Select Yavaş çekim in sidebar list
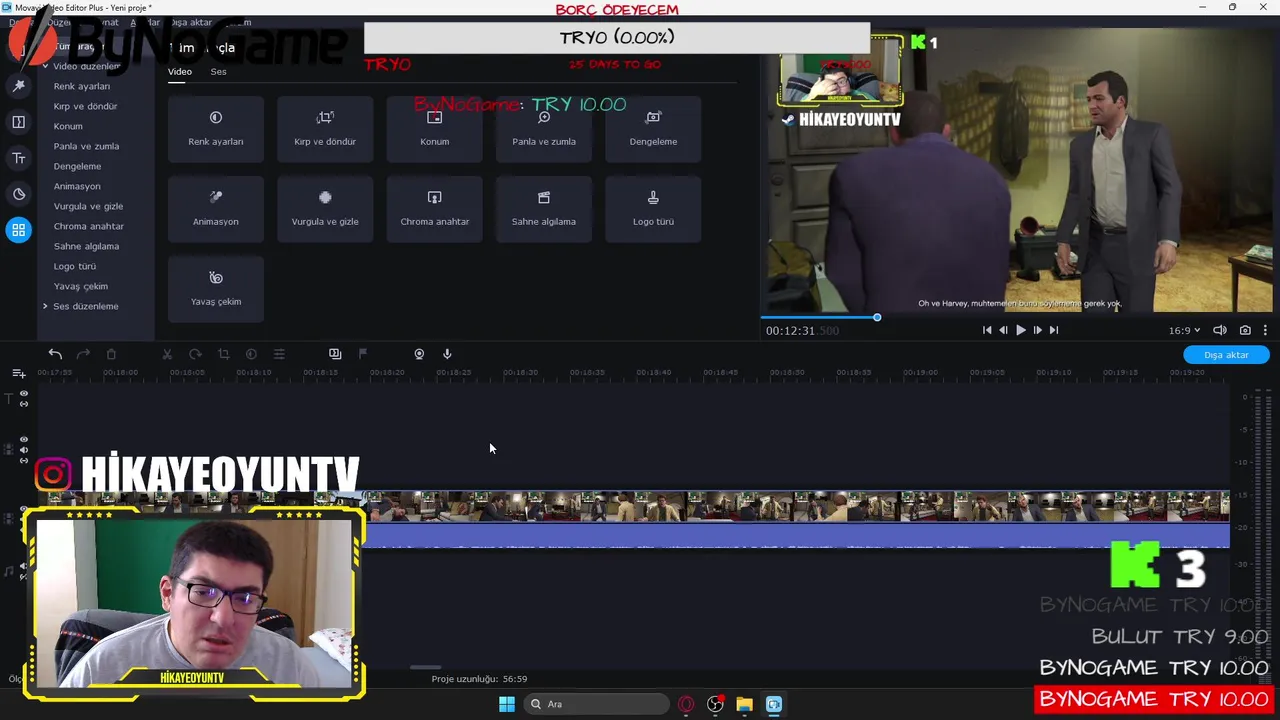This screenshot has height=720, width=1280. point(81,286)
